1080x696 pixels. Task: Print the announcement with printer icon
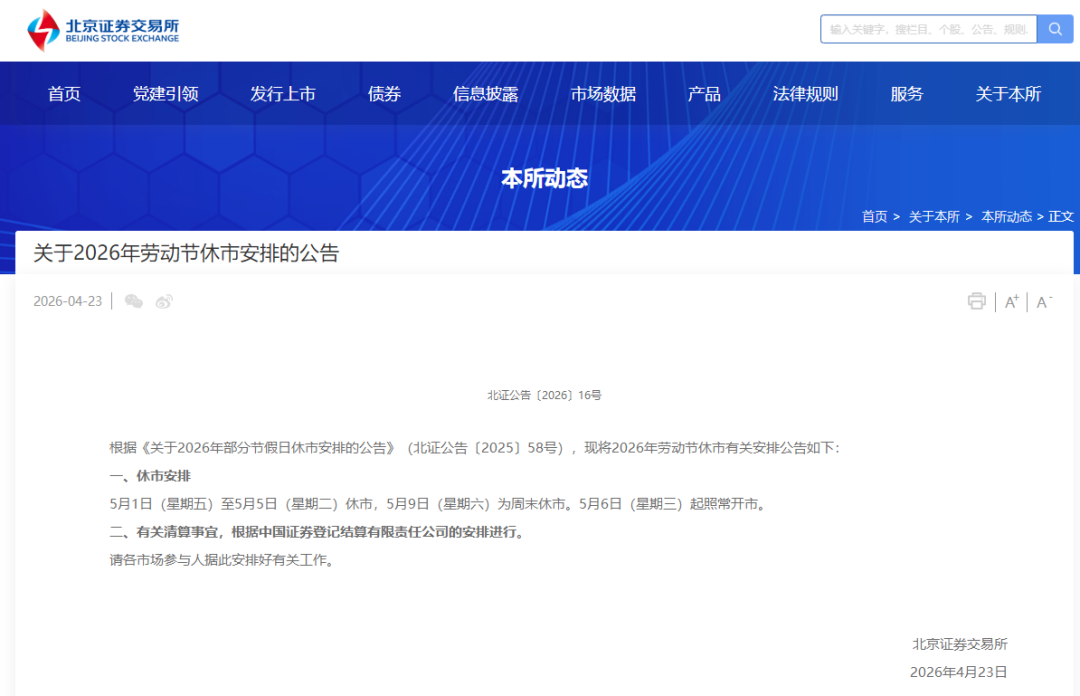point(976,301)
